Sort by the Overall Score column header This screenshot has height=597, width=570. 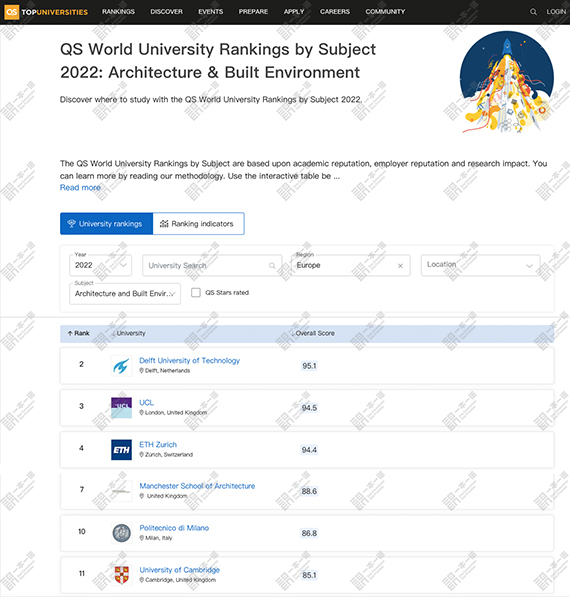coord(313,334)
